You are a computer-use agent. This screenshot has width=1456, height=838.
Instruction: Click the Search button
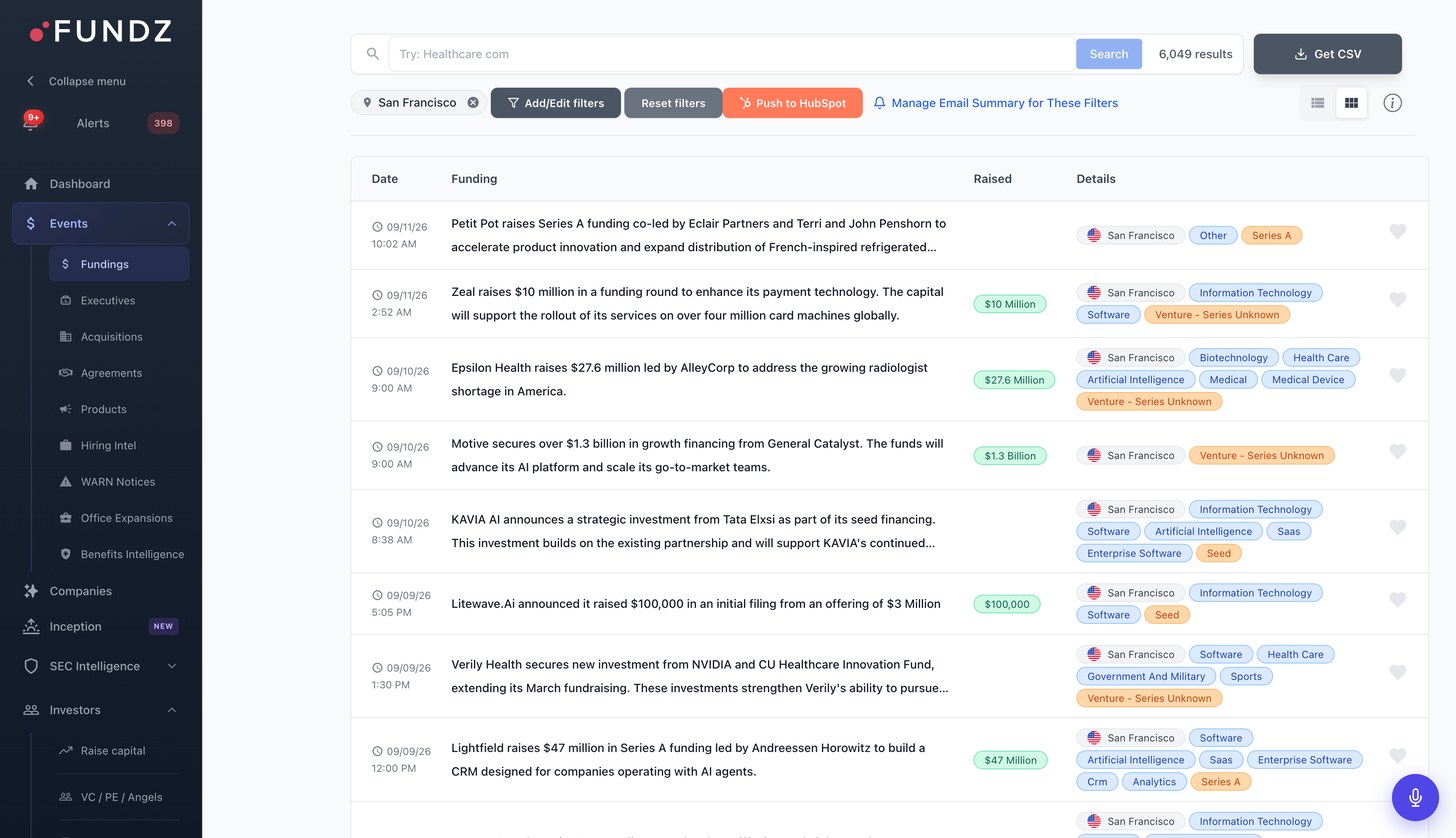tap(1108, 54)
